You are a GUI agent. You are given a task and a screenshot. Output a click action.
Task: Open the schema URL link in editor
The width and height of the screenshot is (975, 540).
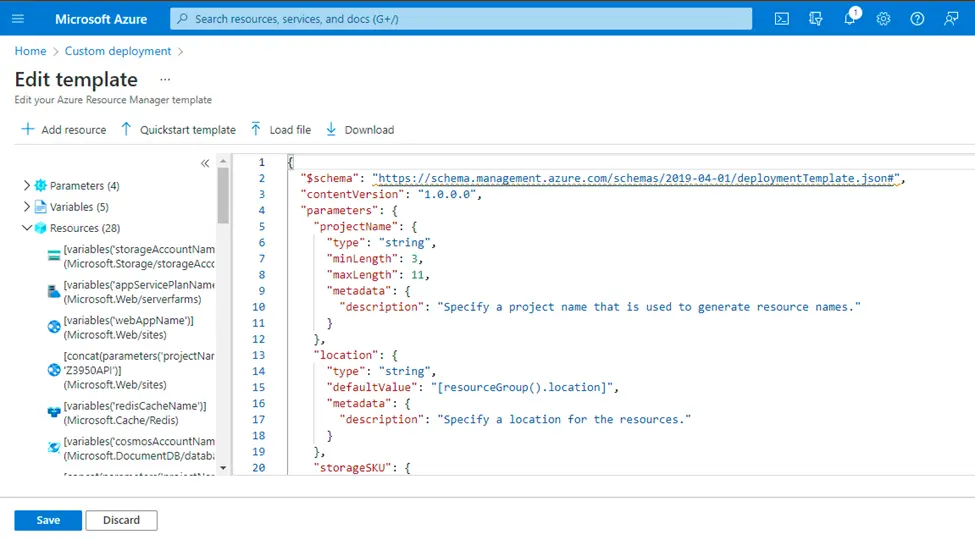(635, 179)
